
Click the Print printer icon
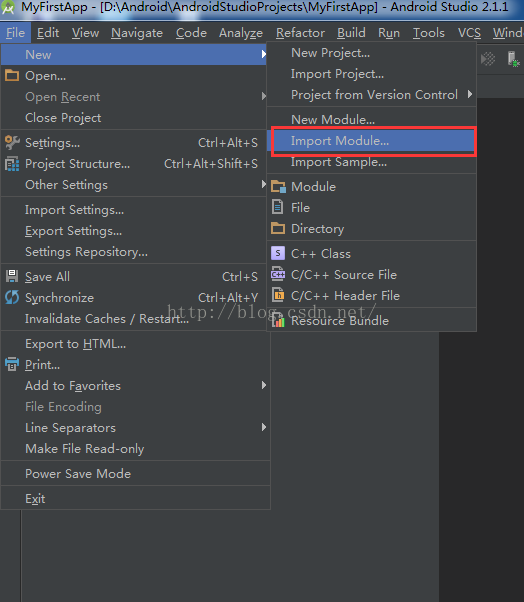(x=12, y=364)
